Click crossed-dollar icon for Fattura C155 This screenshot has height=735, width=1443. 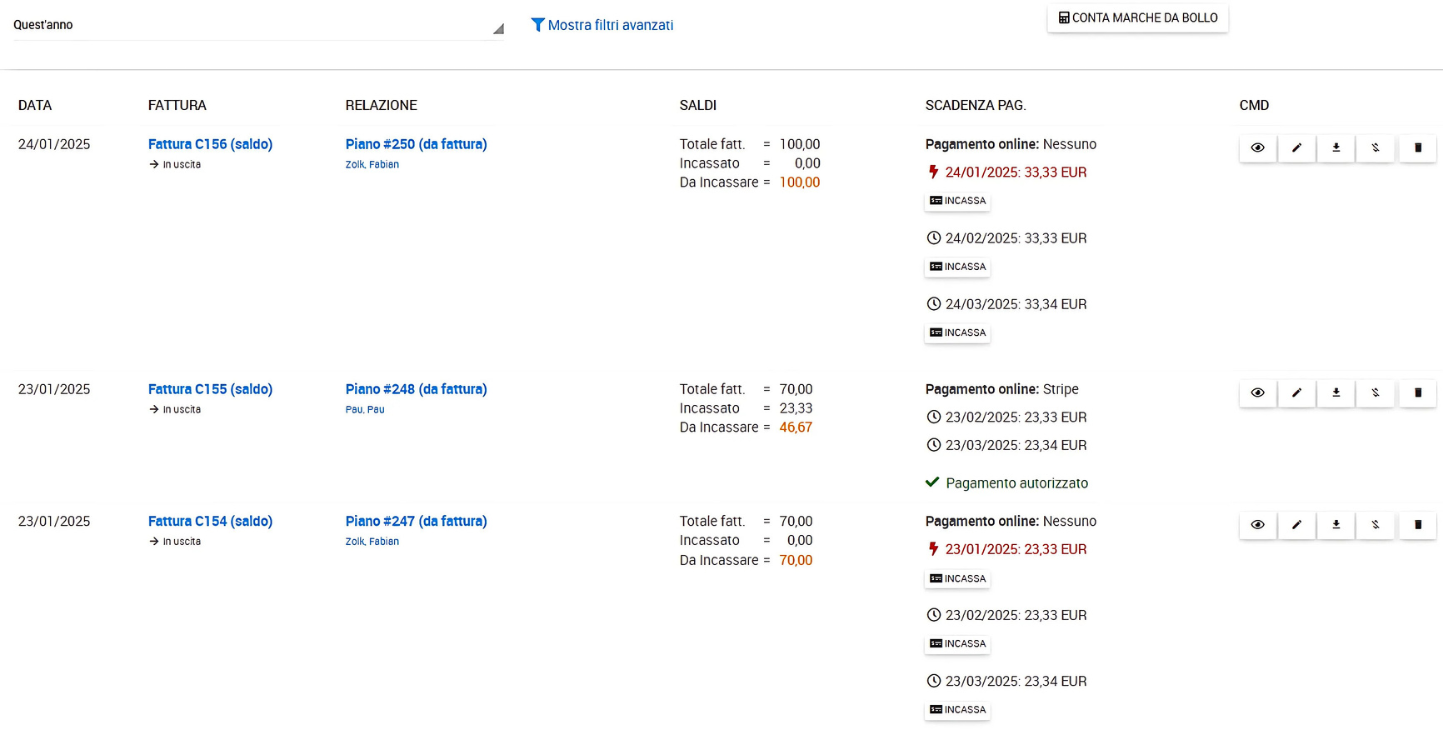click(1376, 393)
